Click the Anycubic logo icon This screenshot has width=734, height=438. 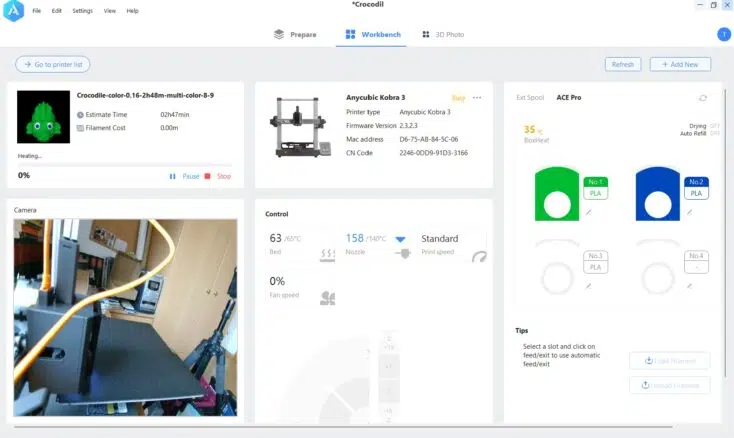coord(13,11)
